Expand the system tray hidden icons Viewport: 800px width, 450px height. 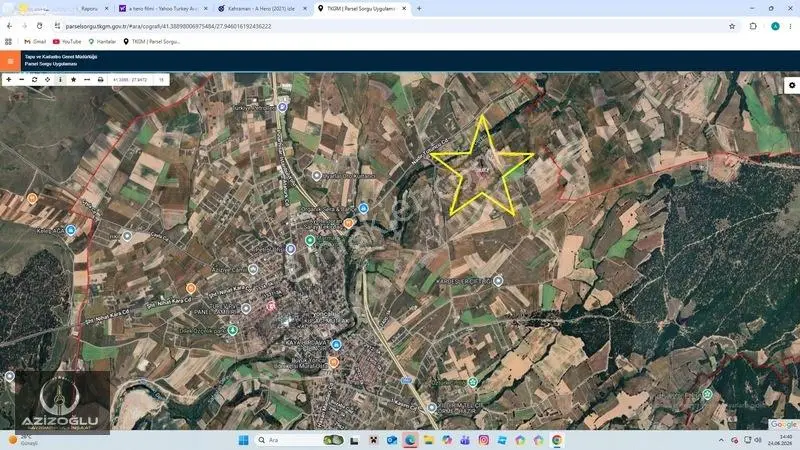point(721,440)
